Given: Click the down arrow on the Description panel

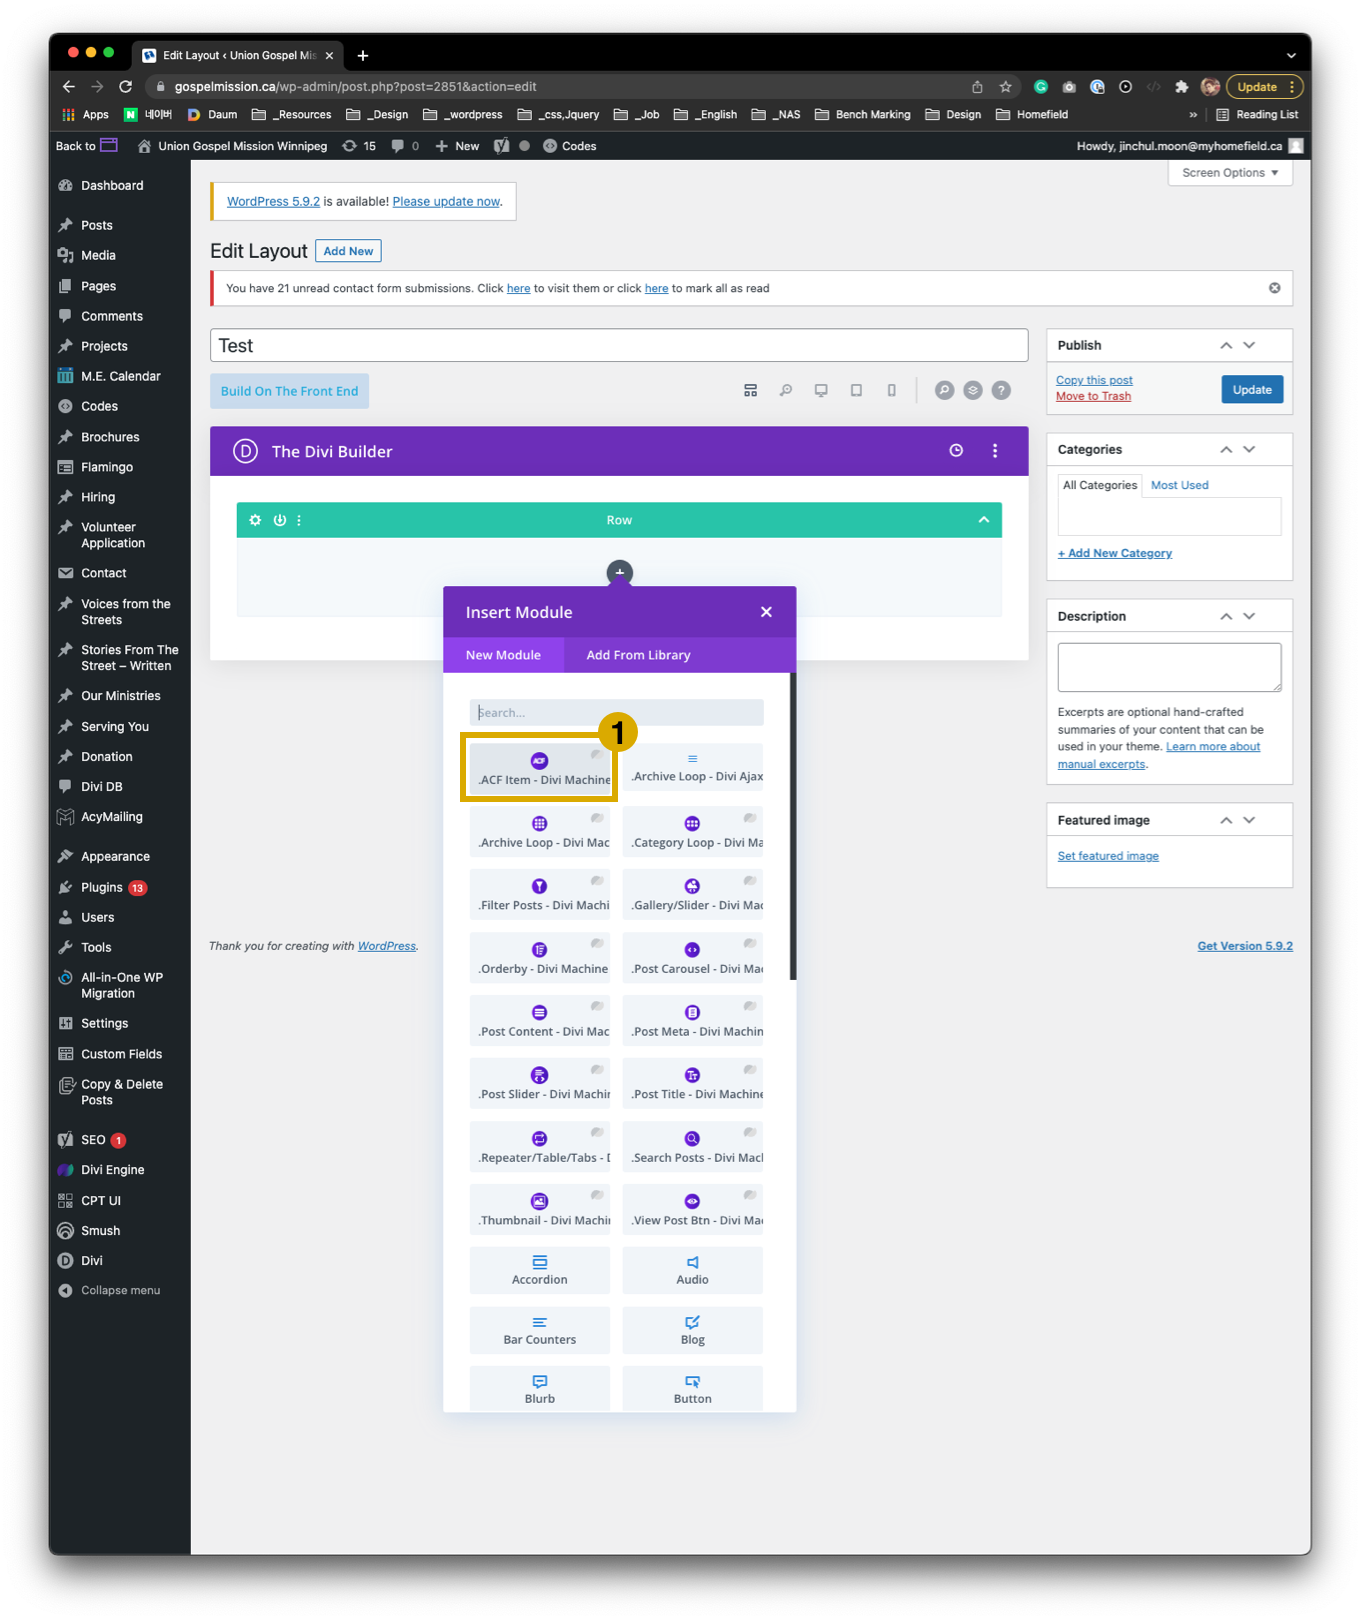Looking at the screenshot, I should click(1249, 616).
